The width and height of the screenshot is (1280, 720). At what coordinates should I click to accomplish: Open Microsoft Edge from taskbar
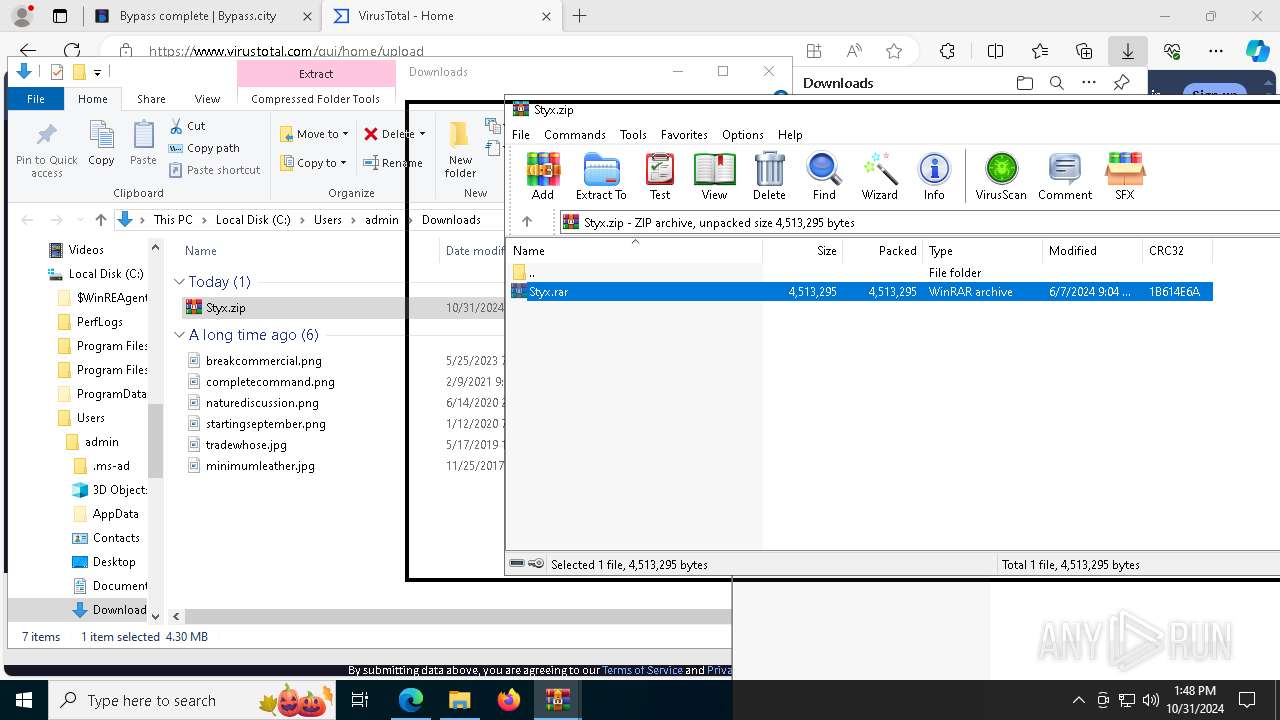(x=411, y=700)
